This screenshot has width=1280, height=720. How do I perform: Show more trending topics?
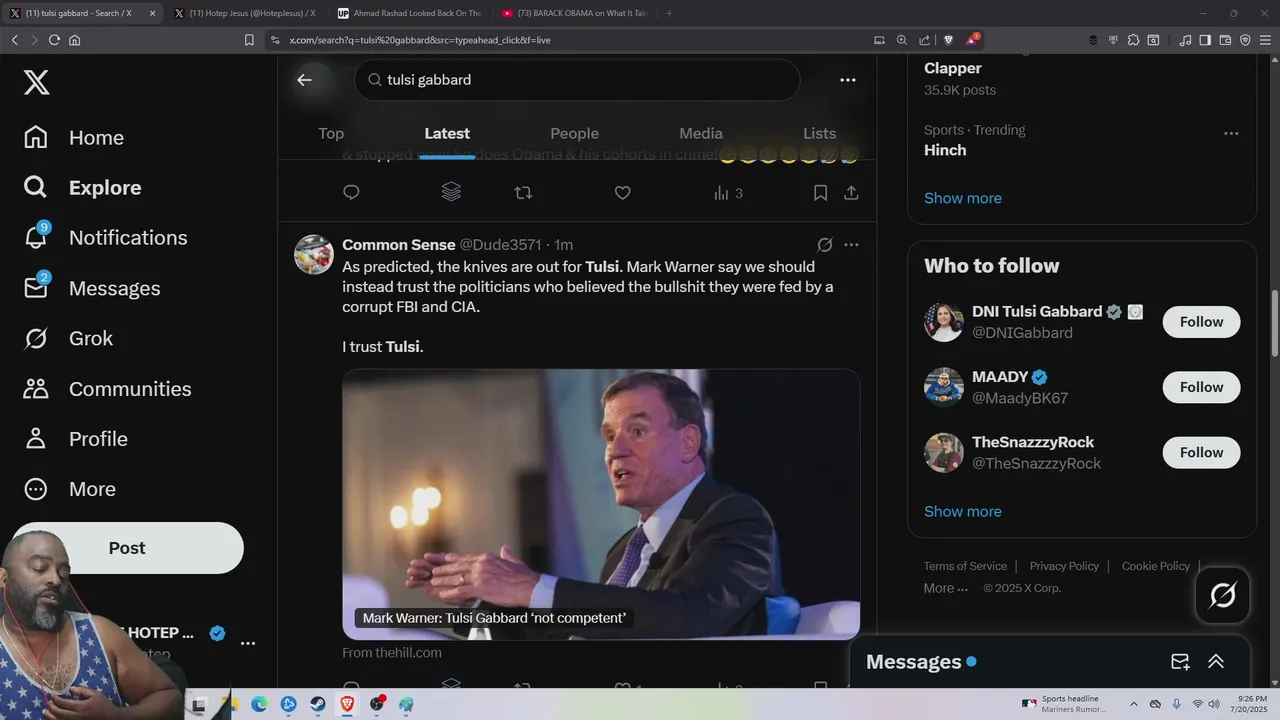point(962,198)
